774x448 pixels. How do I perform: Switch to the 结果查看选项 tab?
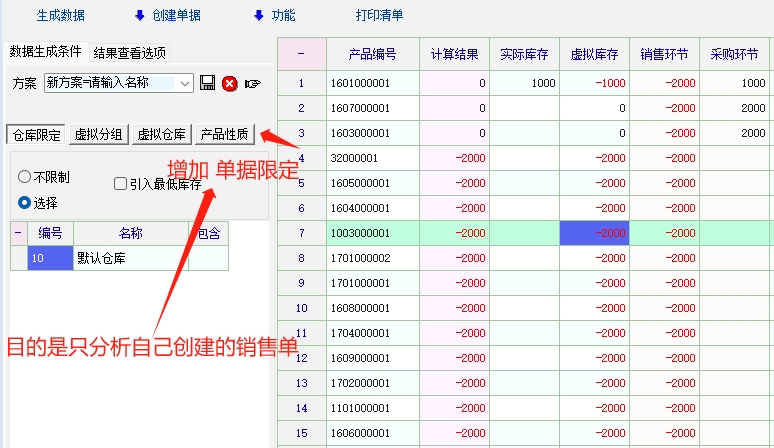(129, 53)
